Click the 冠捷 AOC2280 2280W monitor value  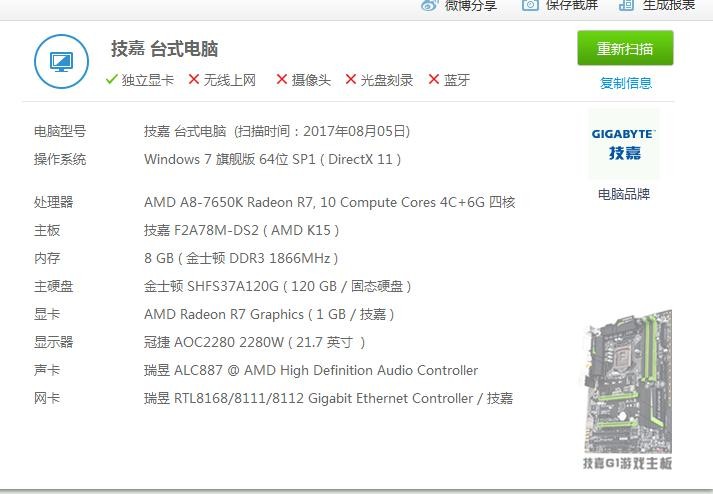click(x=255, y=342)
